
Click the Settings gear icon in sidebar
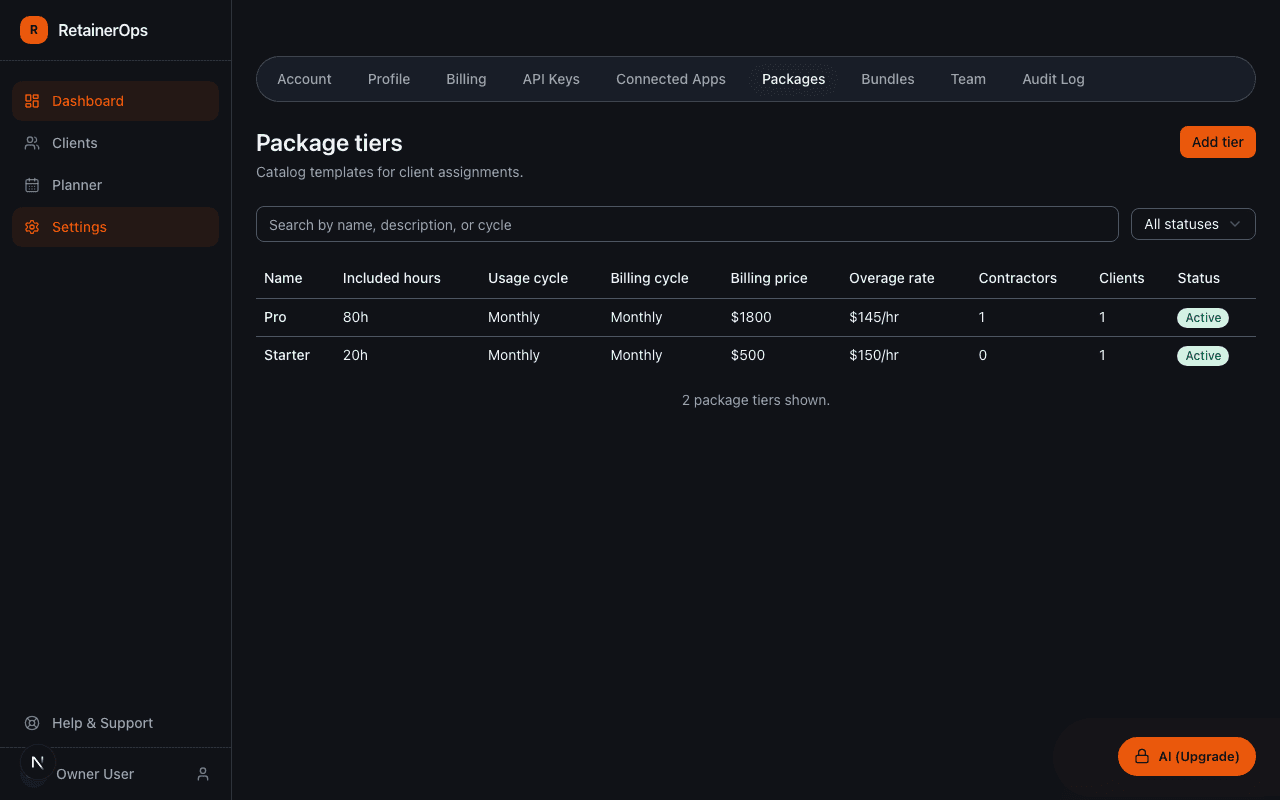(32, 227)
